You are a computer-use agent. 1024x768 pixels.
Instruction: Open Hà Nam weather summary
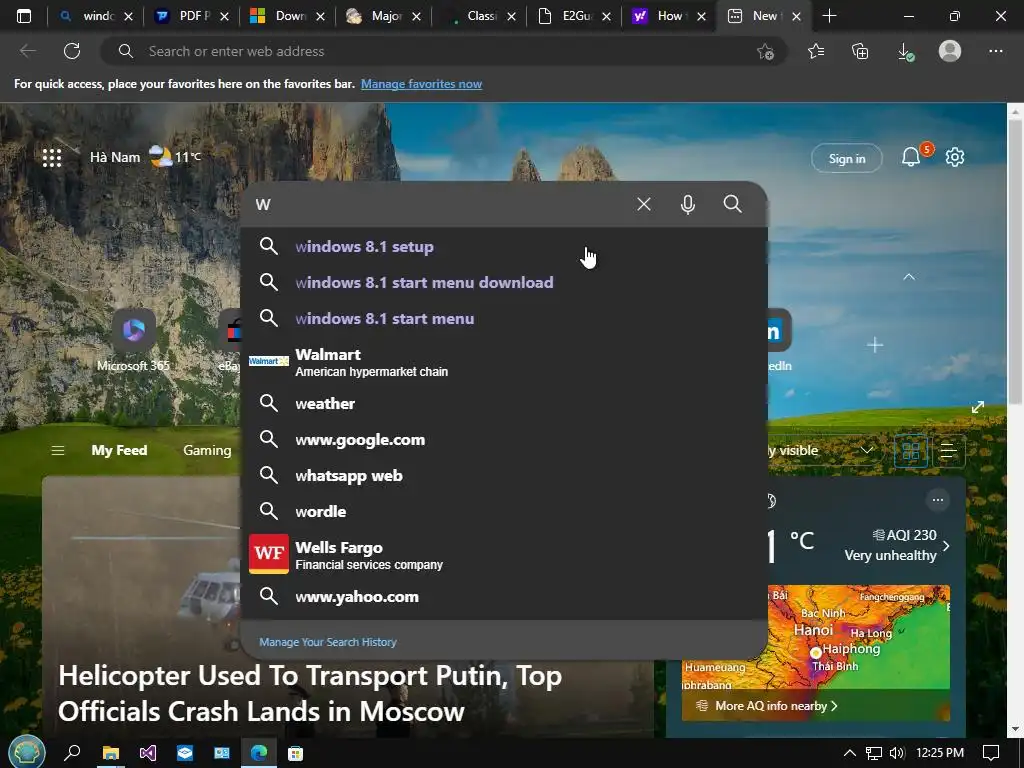tap(145, 157)
